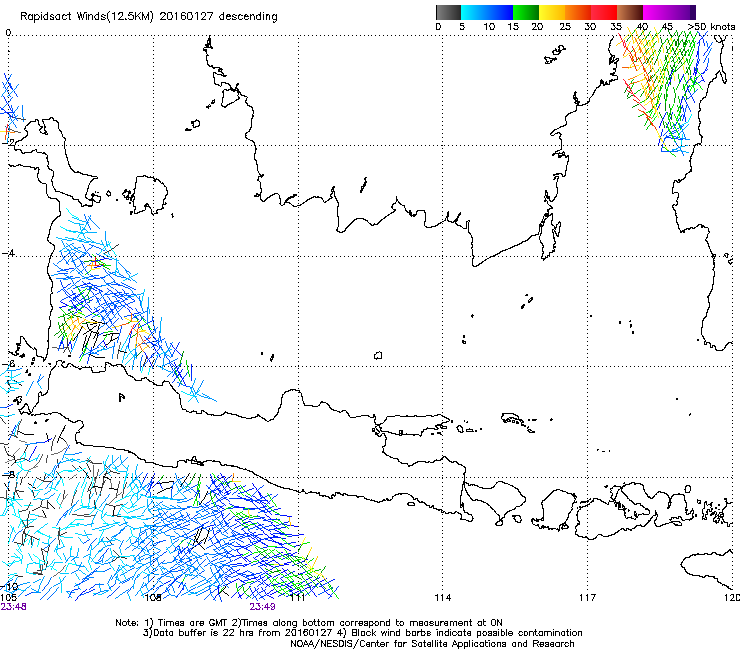The height and width of the screenshot is (650, 740).
Task: Click the legend tick label '40'
Action: click(643, 27)
